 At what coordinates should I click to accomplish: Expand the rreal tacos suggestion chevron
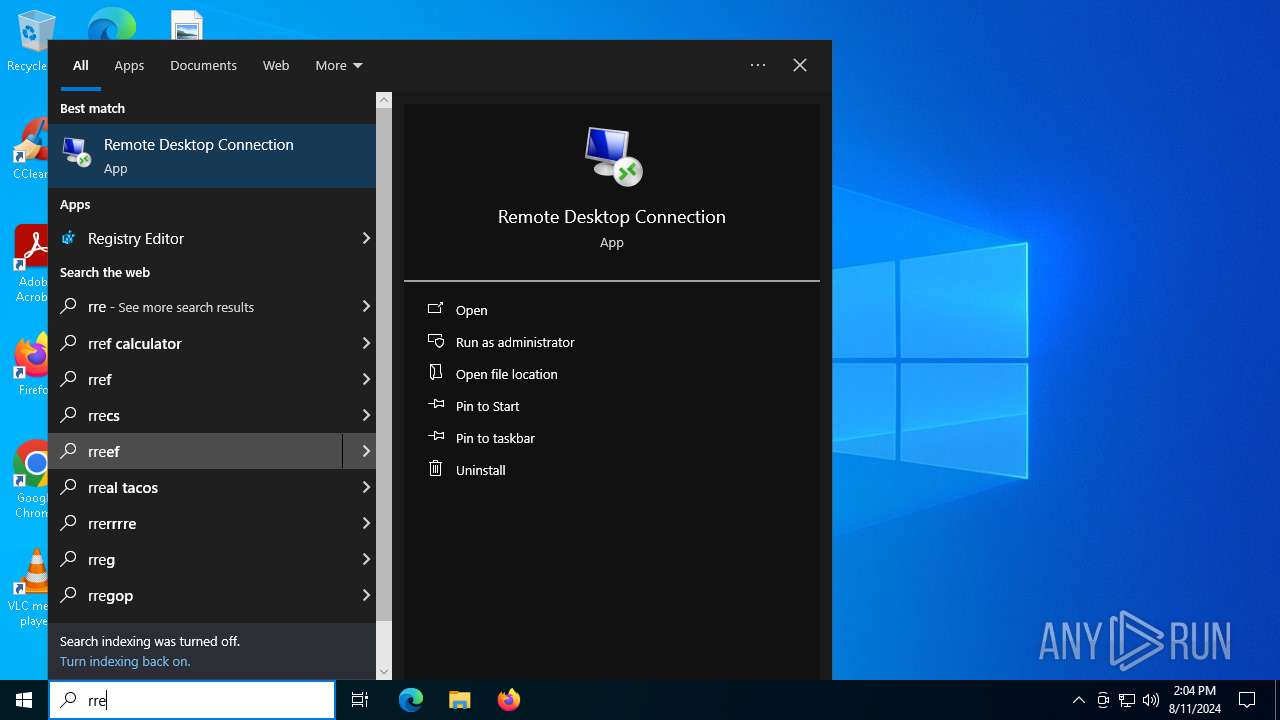click(365, 487)
